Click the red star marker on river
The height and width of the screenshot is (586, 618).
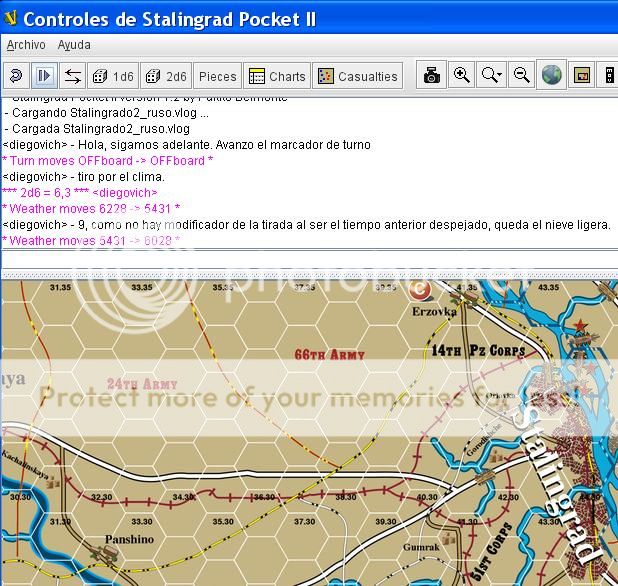pos(580,326)
